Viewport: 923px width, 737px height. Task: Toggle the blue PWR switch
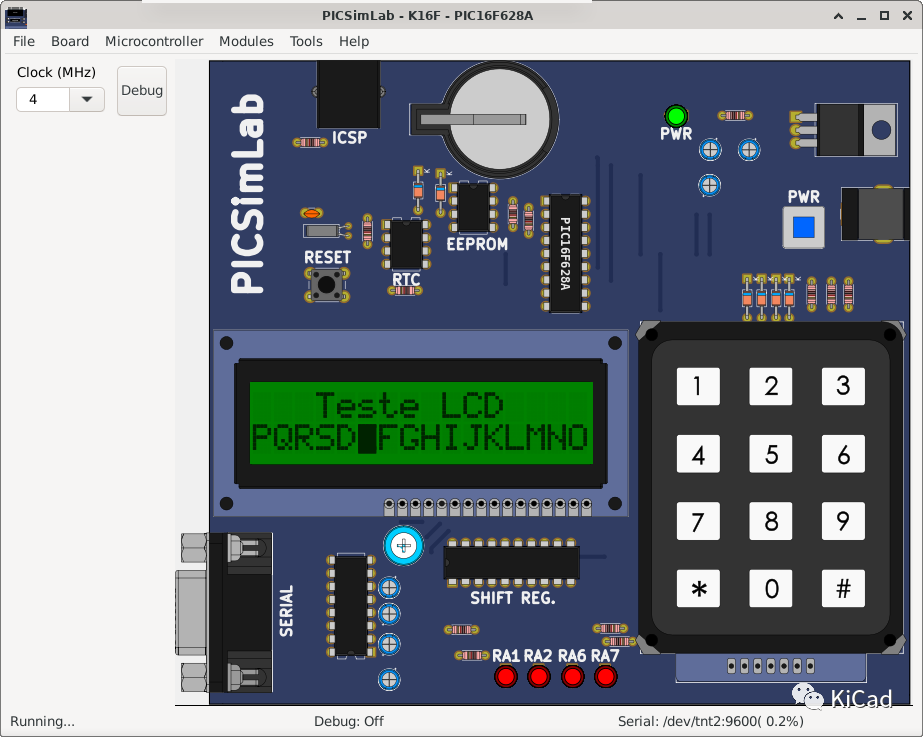[x=803, y=227]
